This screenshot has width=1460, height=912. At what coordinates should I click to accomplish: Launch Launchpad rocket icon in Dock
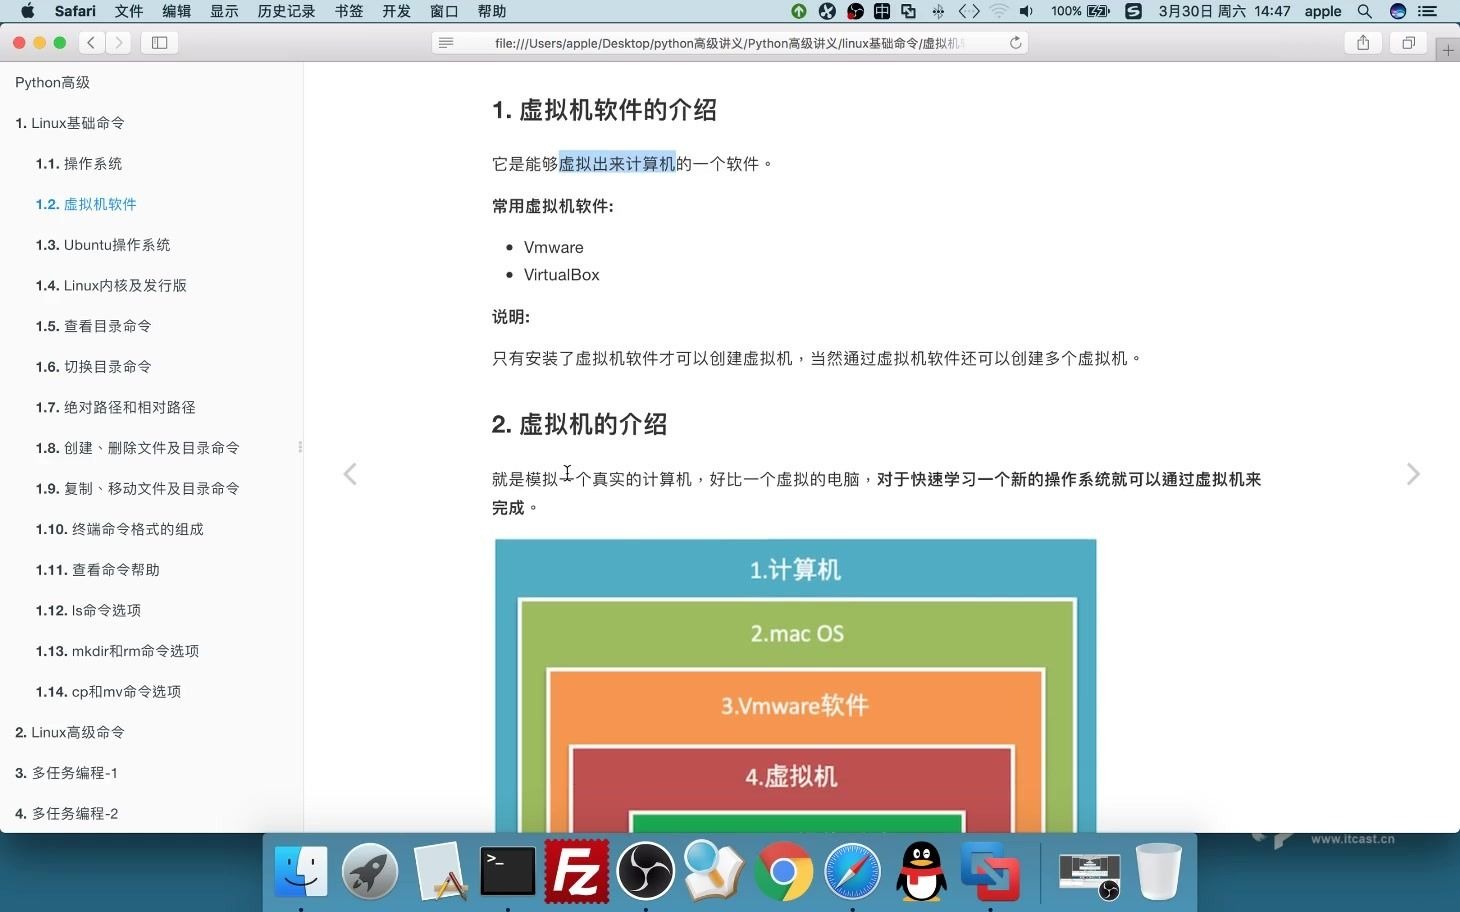click(x=369, y=872)
